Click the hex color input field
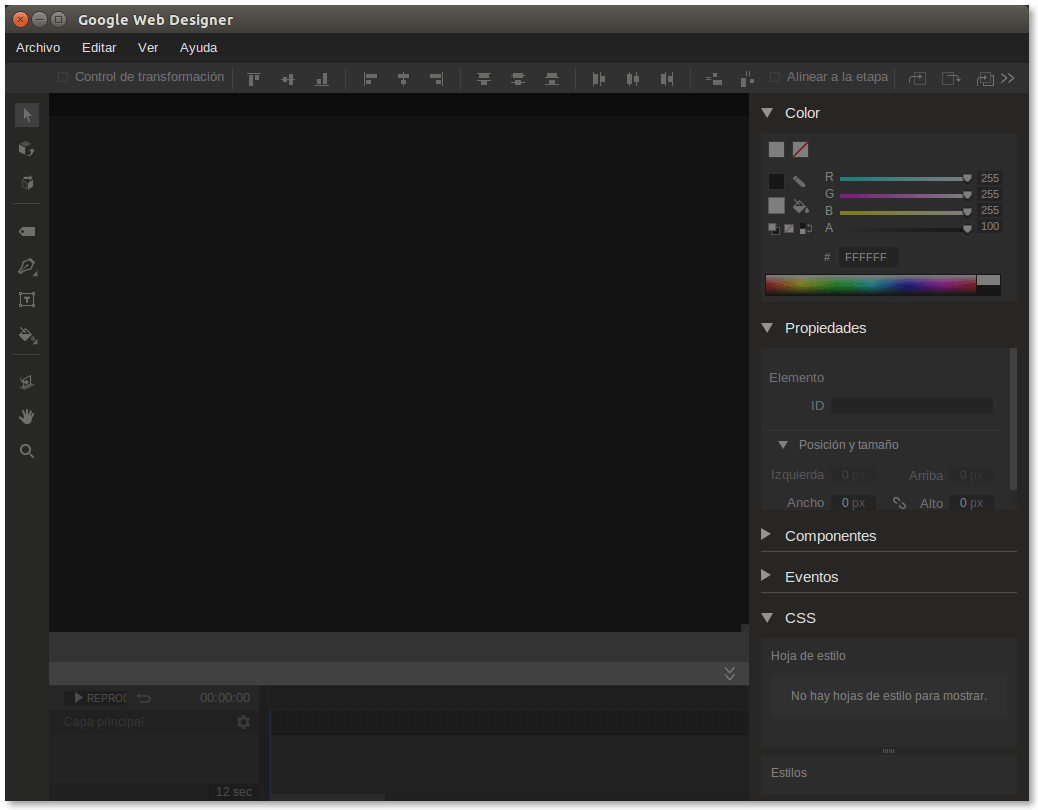Screen dimensions: 1038x810 click(x=867, y=257)
